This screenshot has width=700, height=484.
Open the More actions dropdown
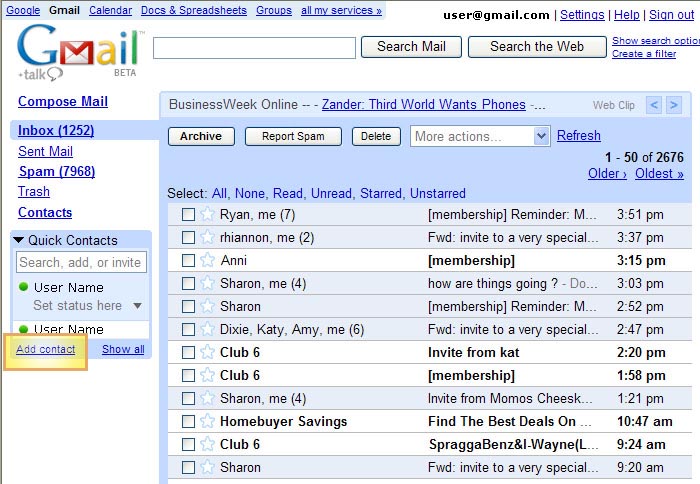pos(479,136)
